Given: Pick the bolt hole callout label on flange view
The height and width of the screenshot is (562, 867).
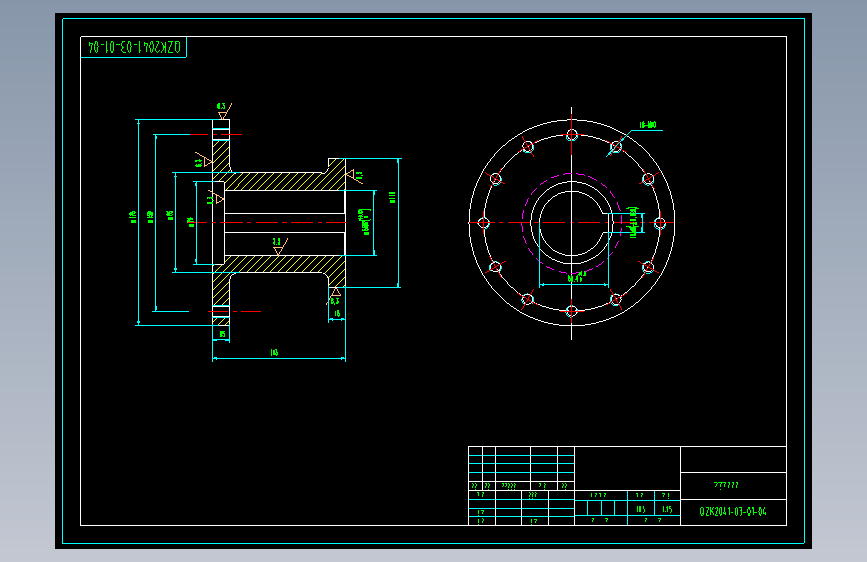Looking at the screenshot, I should click(x=647, y=125).
